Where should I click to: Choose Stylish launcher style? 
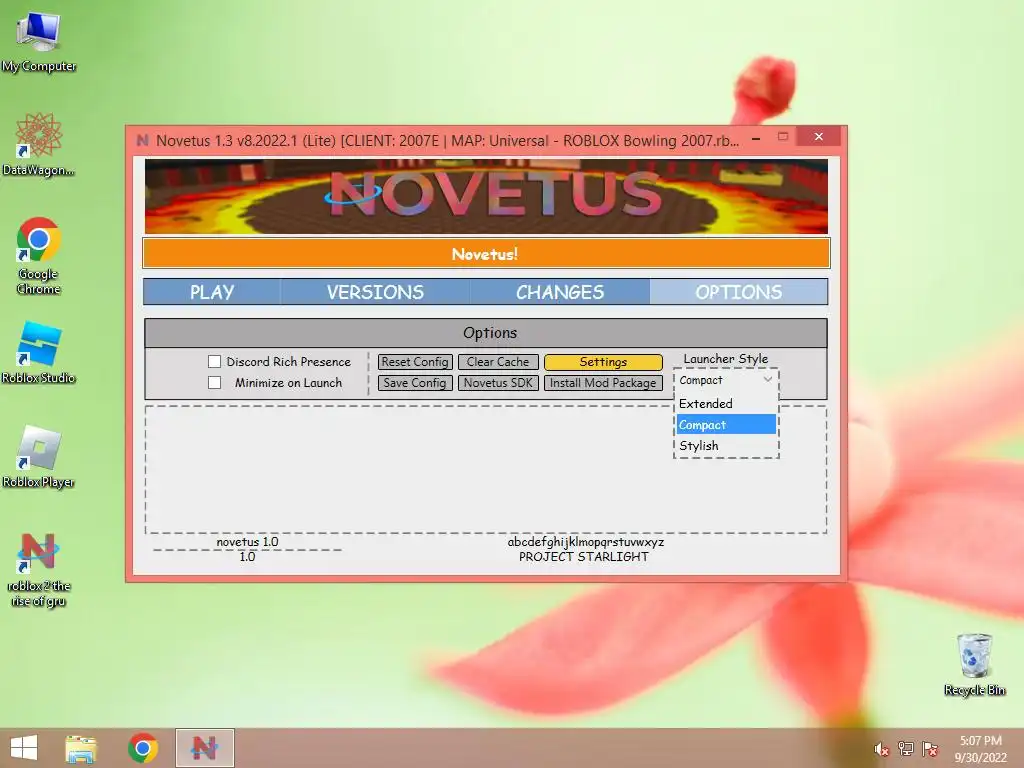tap(726, 445)
